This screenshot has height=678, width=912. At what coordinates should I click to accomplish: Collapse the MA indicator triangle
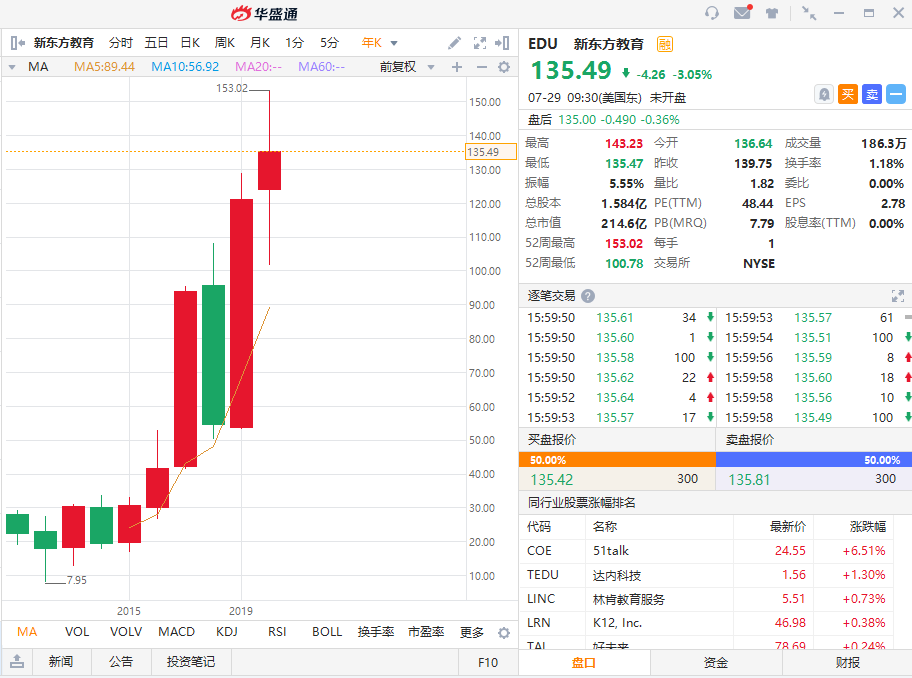(x=12, y=67)
